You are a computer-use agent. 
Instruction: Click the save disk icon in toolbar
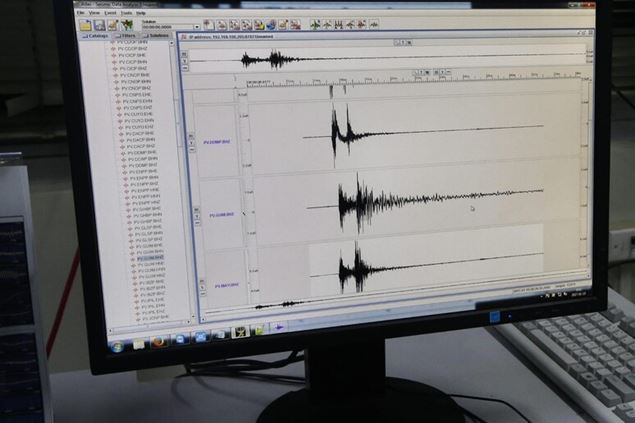pyautogui.click(x=98, y=24)
